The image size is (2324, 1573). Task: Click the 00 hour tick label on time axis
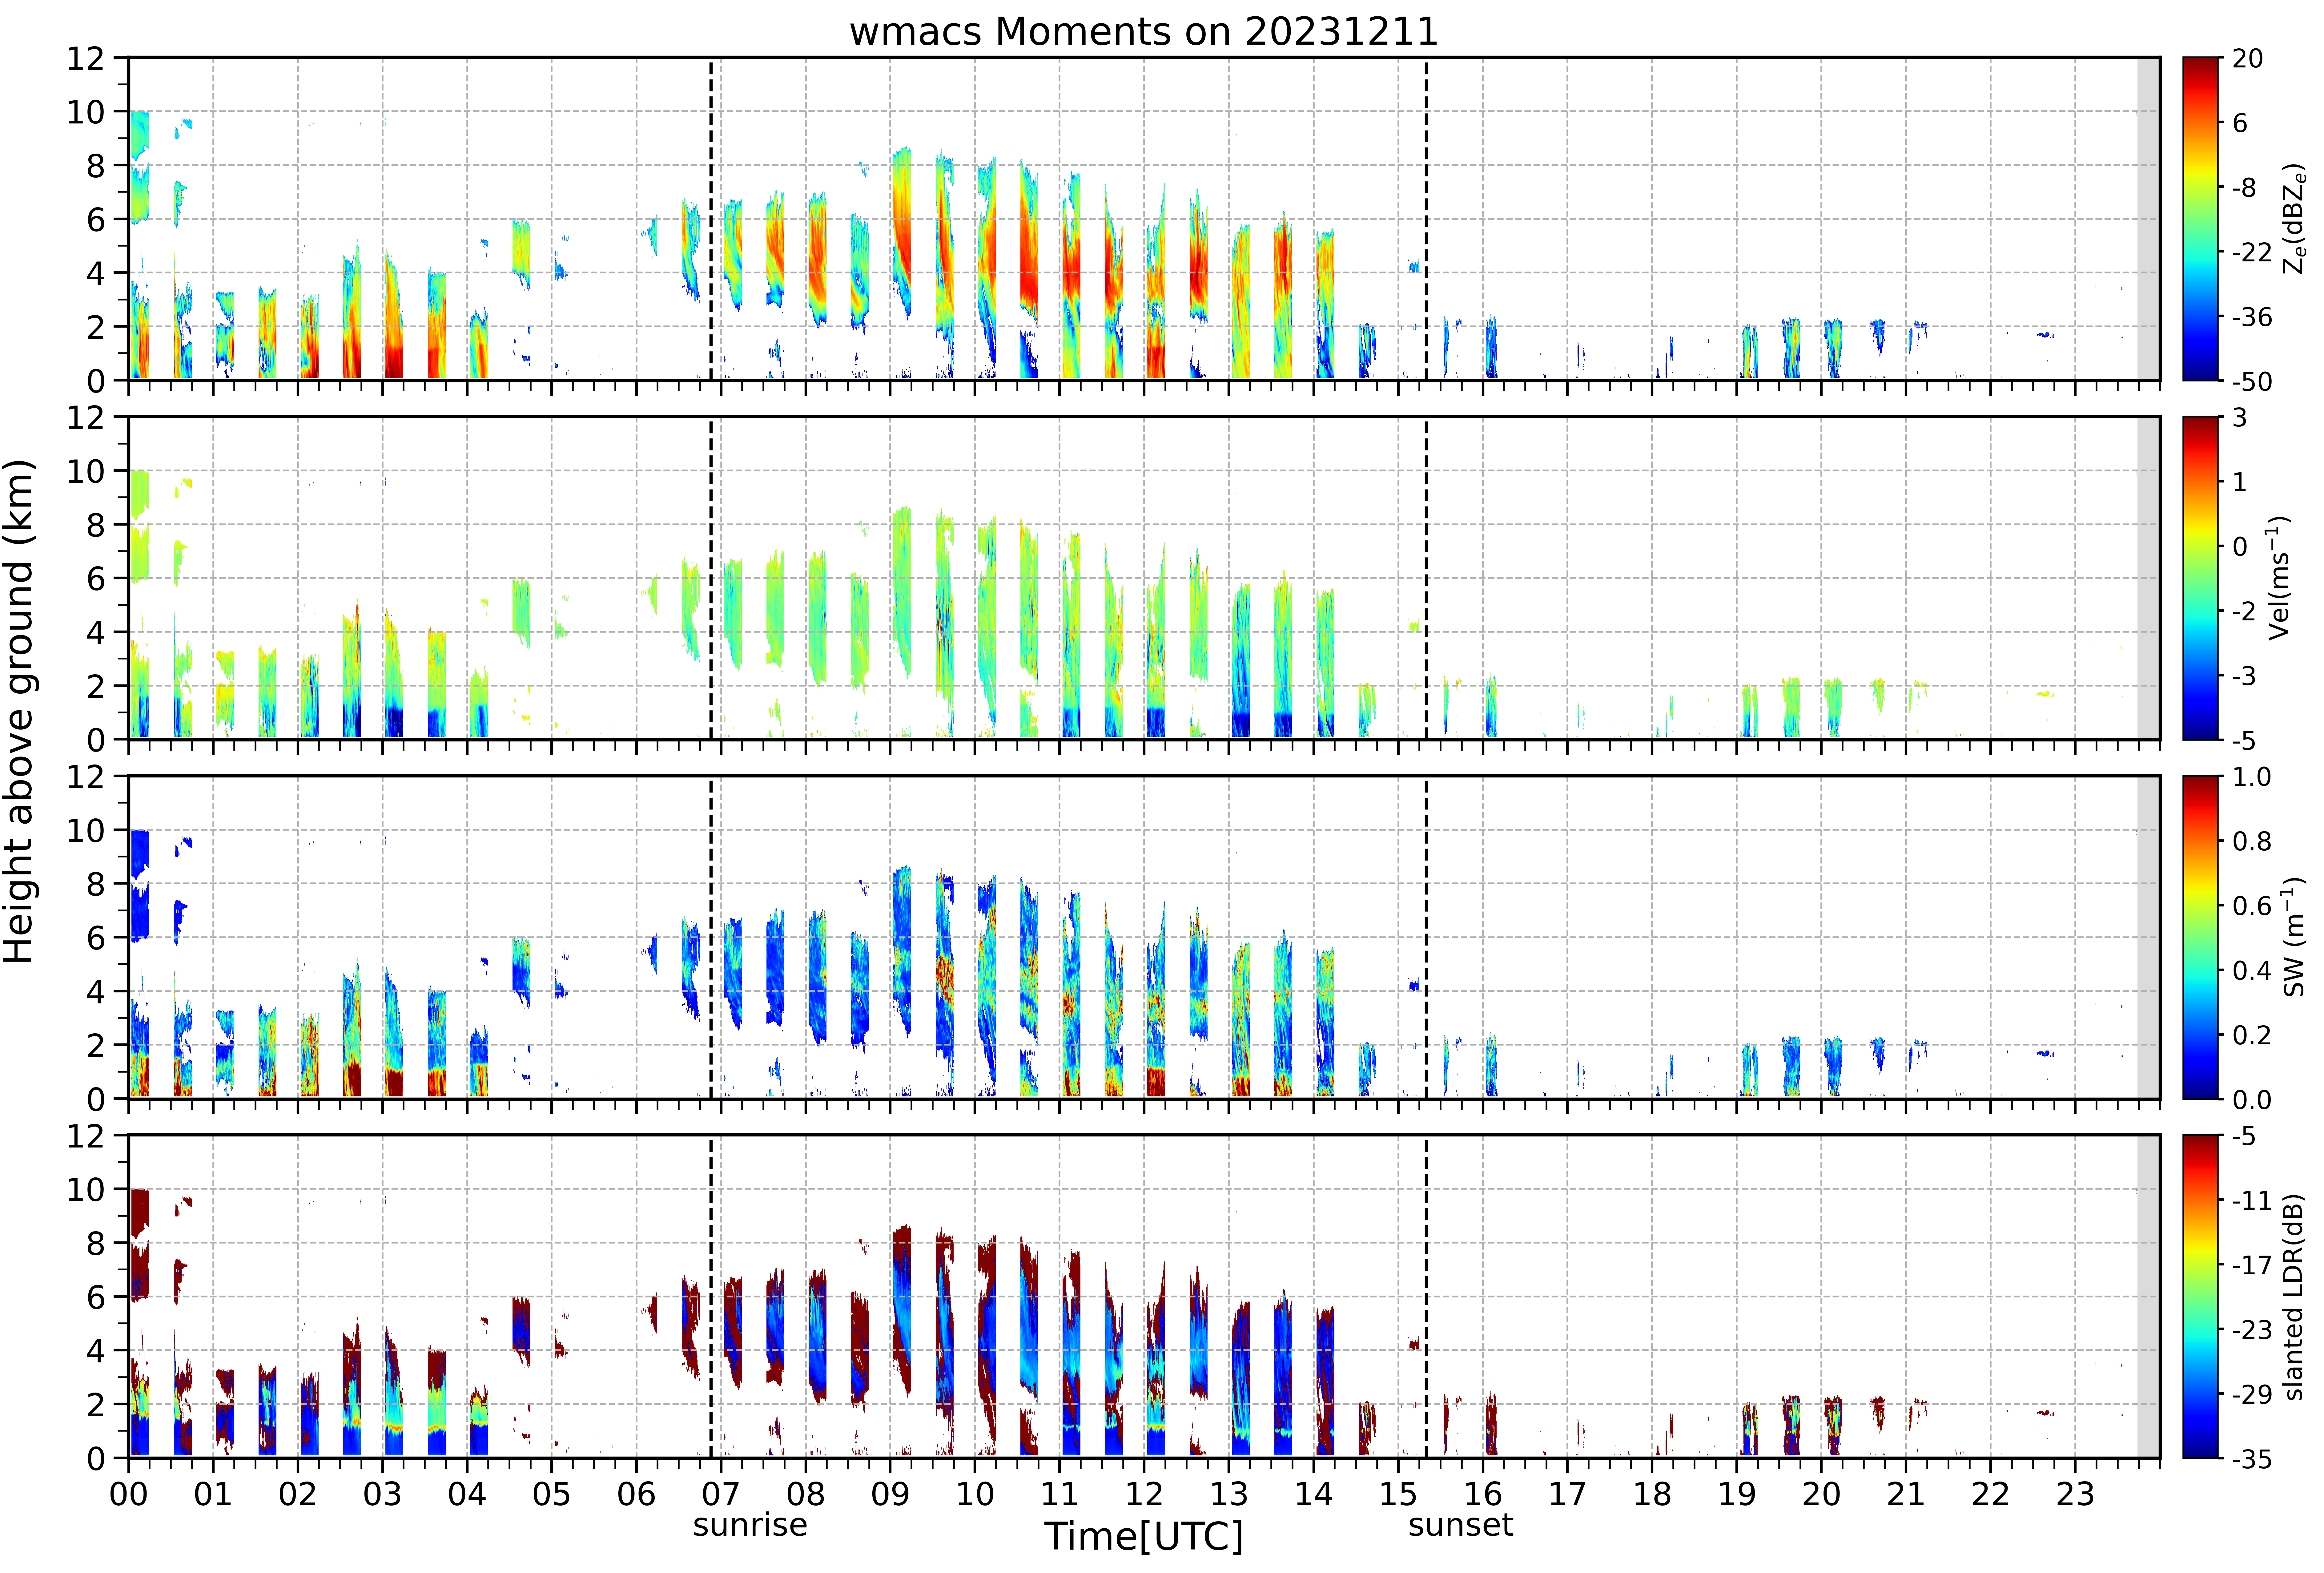(x=128, y=1494)
